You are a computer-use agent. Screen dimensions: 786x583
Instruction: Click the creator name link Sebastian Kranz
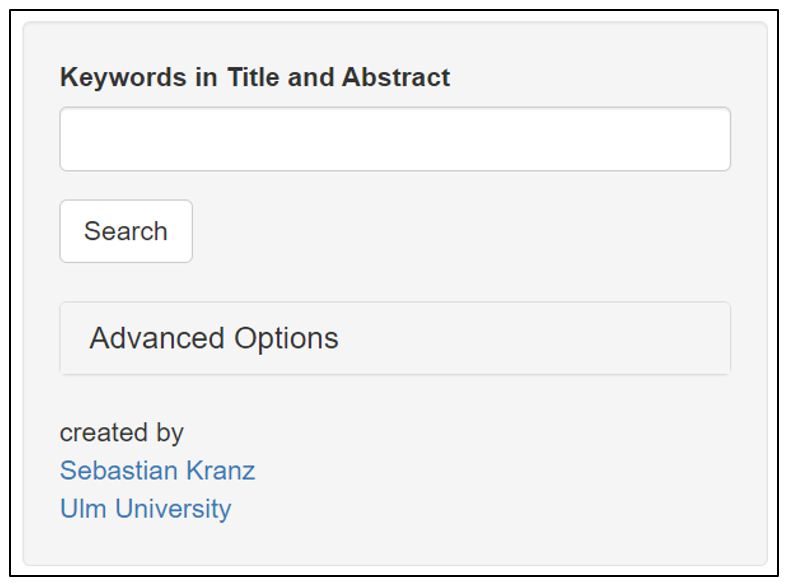[157, 470]
